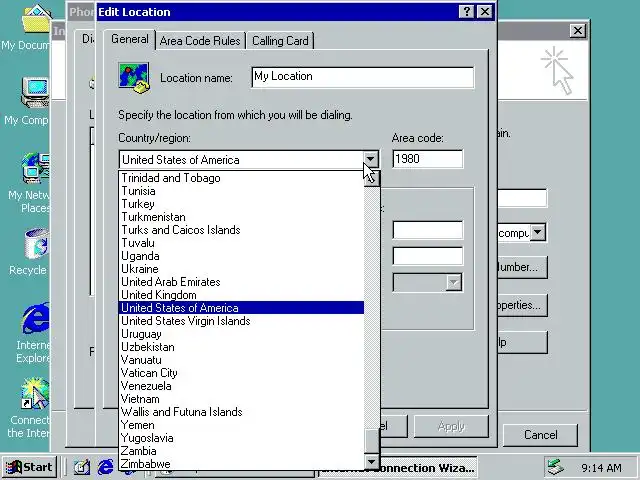Click the first empty dialing rules field
This screenshot has width=640, height=480.
[427, 230]
